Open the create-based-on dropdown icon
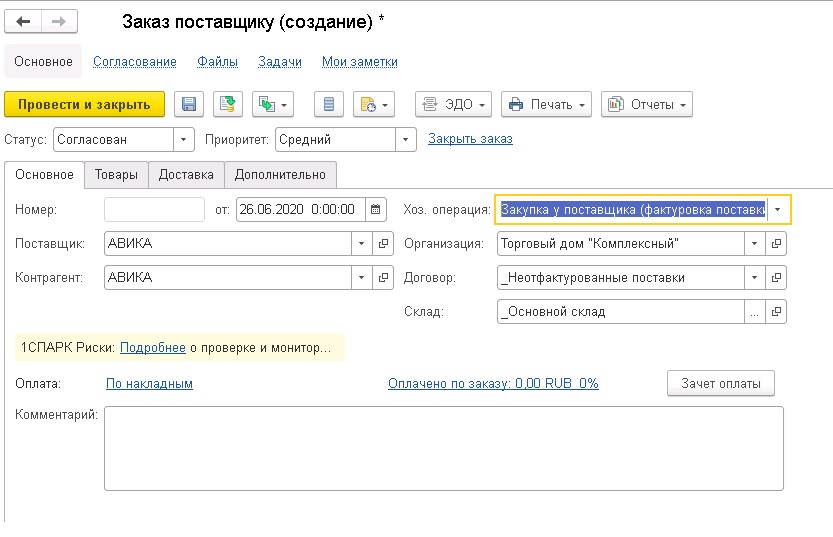833x537 pixels. [273, 104]
